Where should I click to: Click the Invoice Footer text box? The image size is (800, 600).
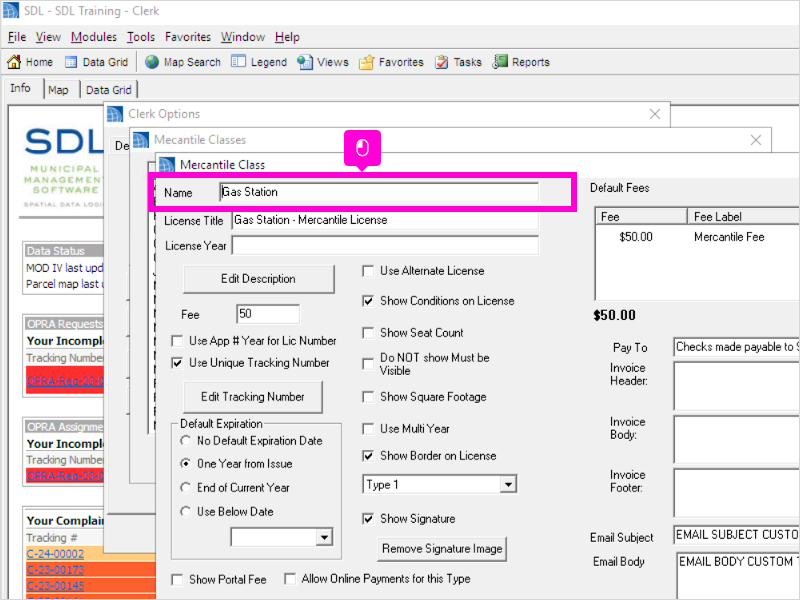click(x=736, y=493)
